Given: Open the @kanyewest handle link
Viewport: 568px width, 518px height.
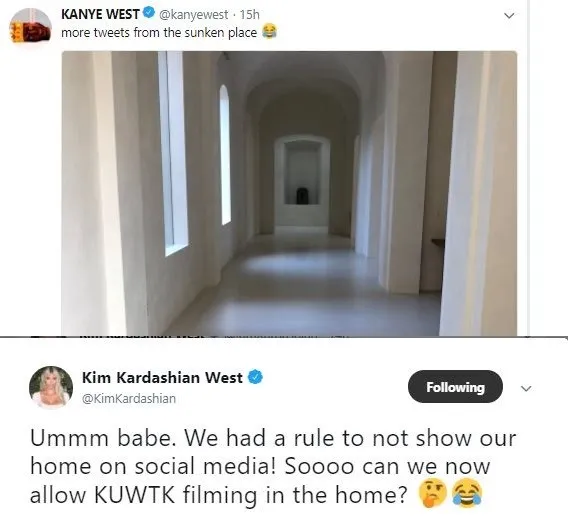Looking at the screenshot, I should pos(193,14).
